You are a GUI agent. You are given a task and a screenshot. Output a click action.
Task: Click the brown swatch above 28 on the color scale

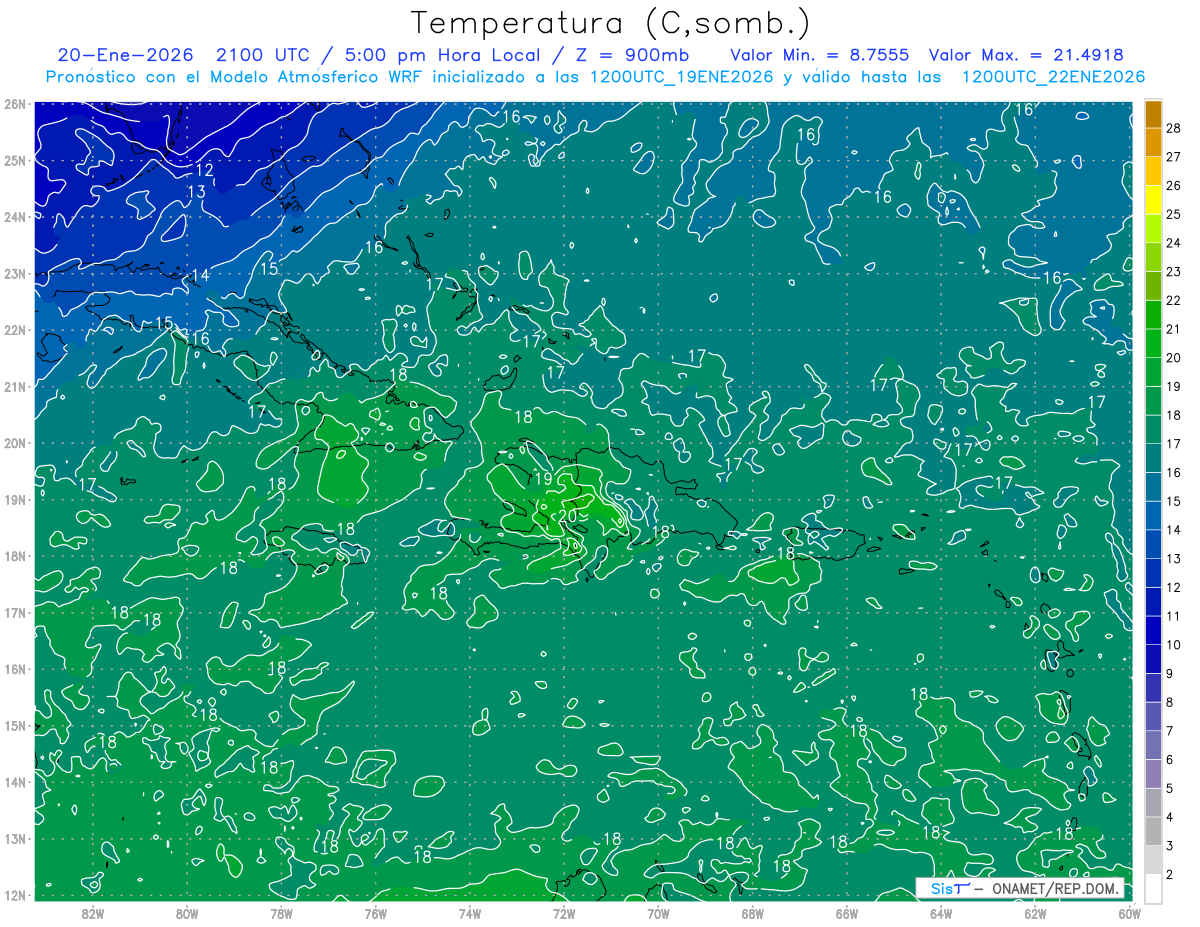[x=1153, y=114]
